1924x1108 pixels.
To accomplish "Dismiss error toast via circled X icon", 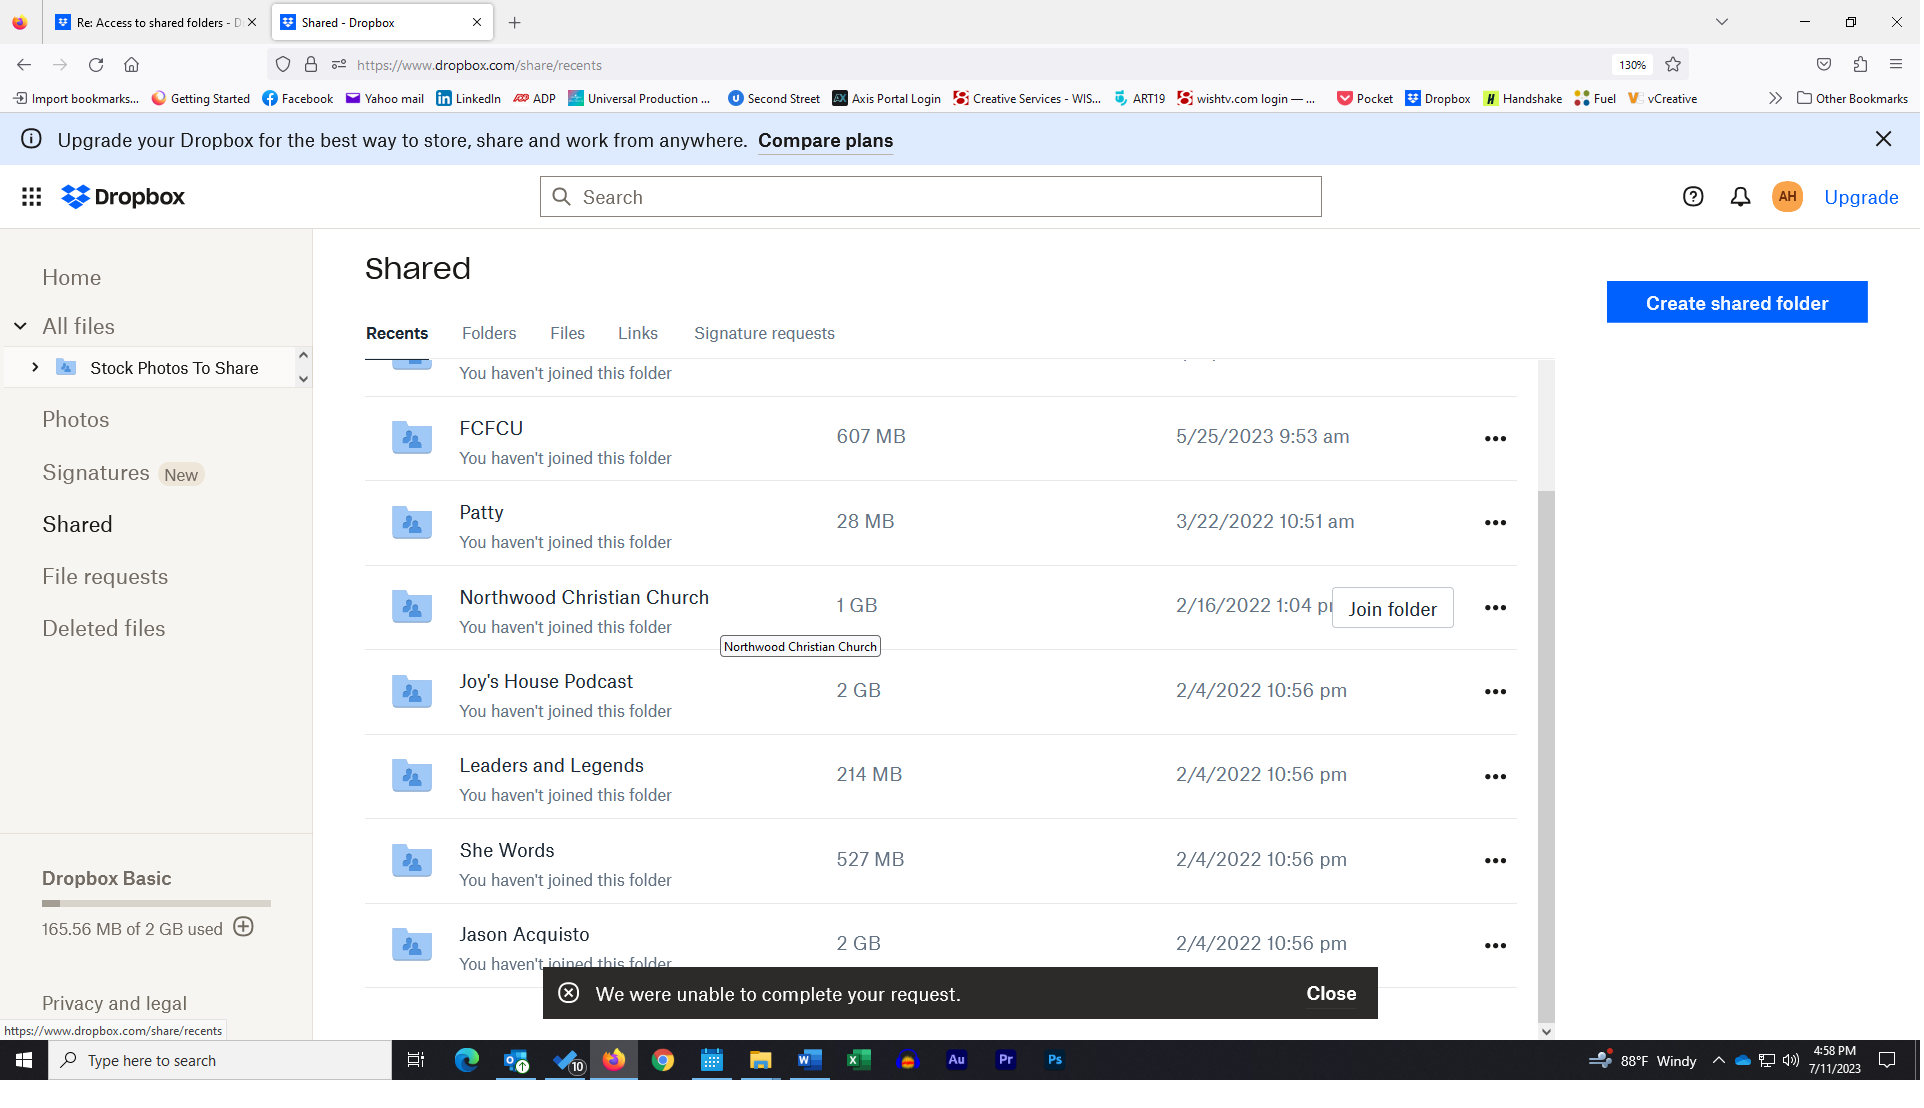I will pos(570,994).
